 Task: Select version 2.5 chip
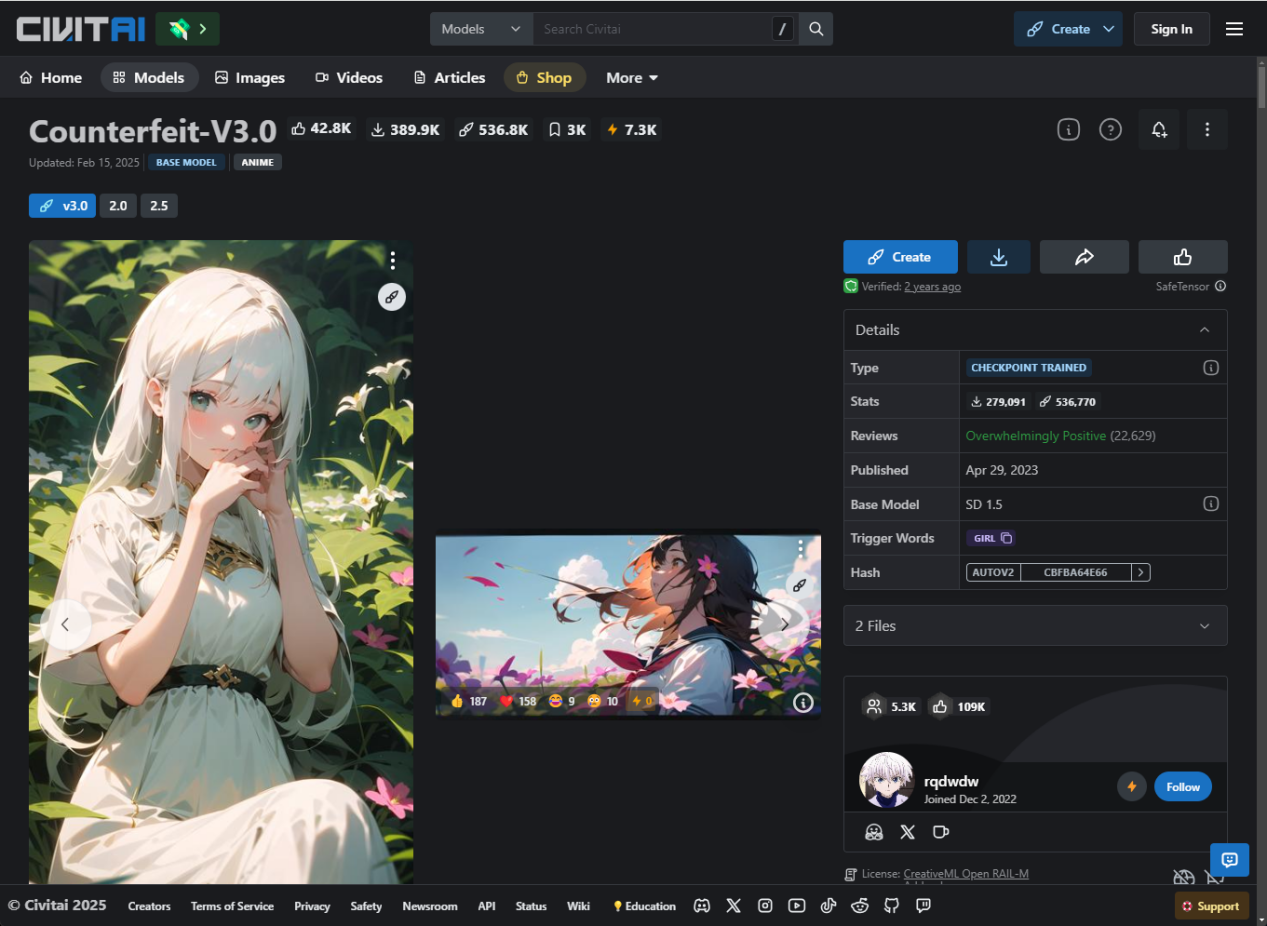[x=159, y=206]
